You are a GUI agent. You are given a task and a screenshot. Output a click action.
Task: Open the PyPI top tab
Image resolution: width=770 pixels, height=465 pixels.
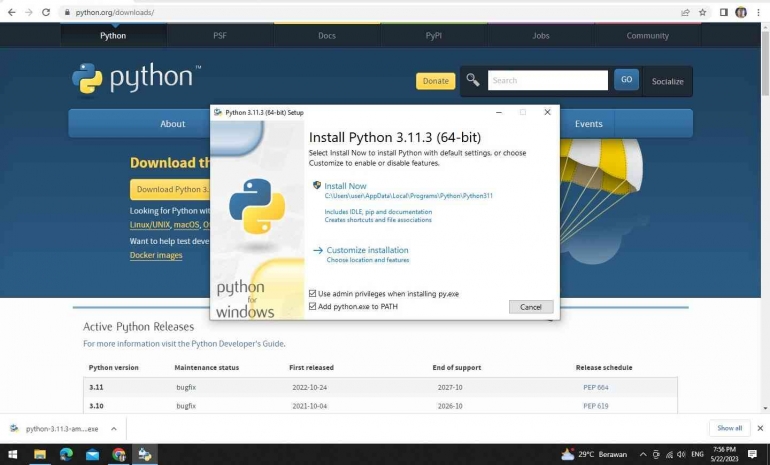pyautogui.click(x=434, y=35)
